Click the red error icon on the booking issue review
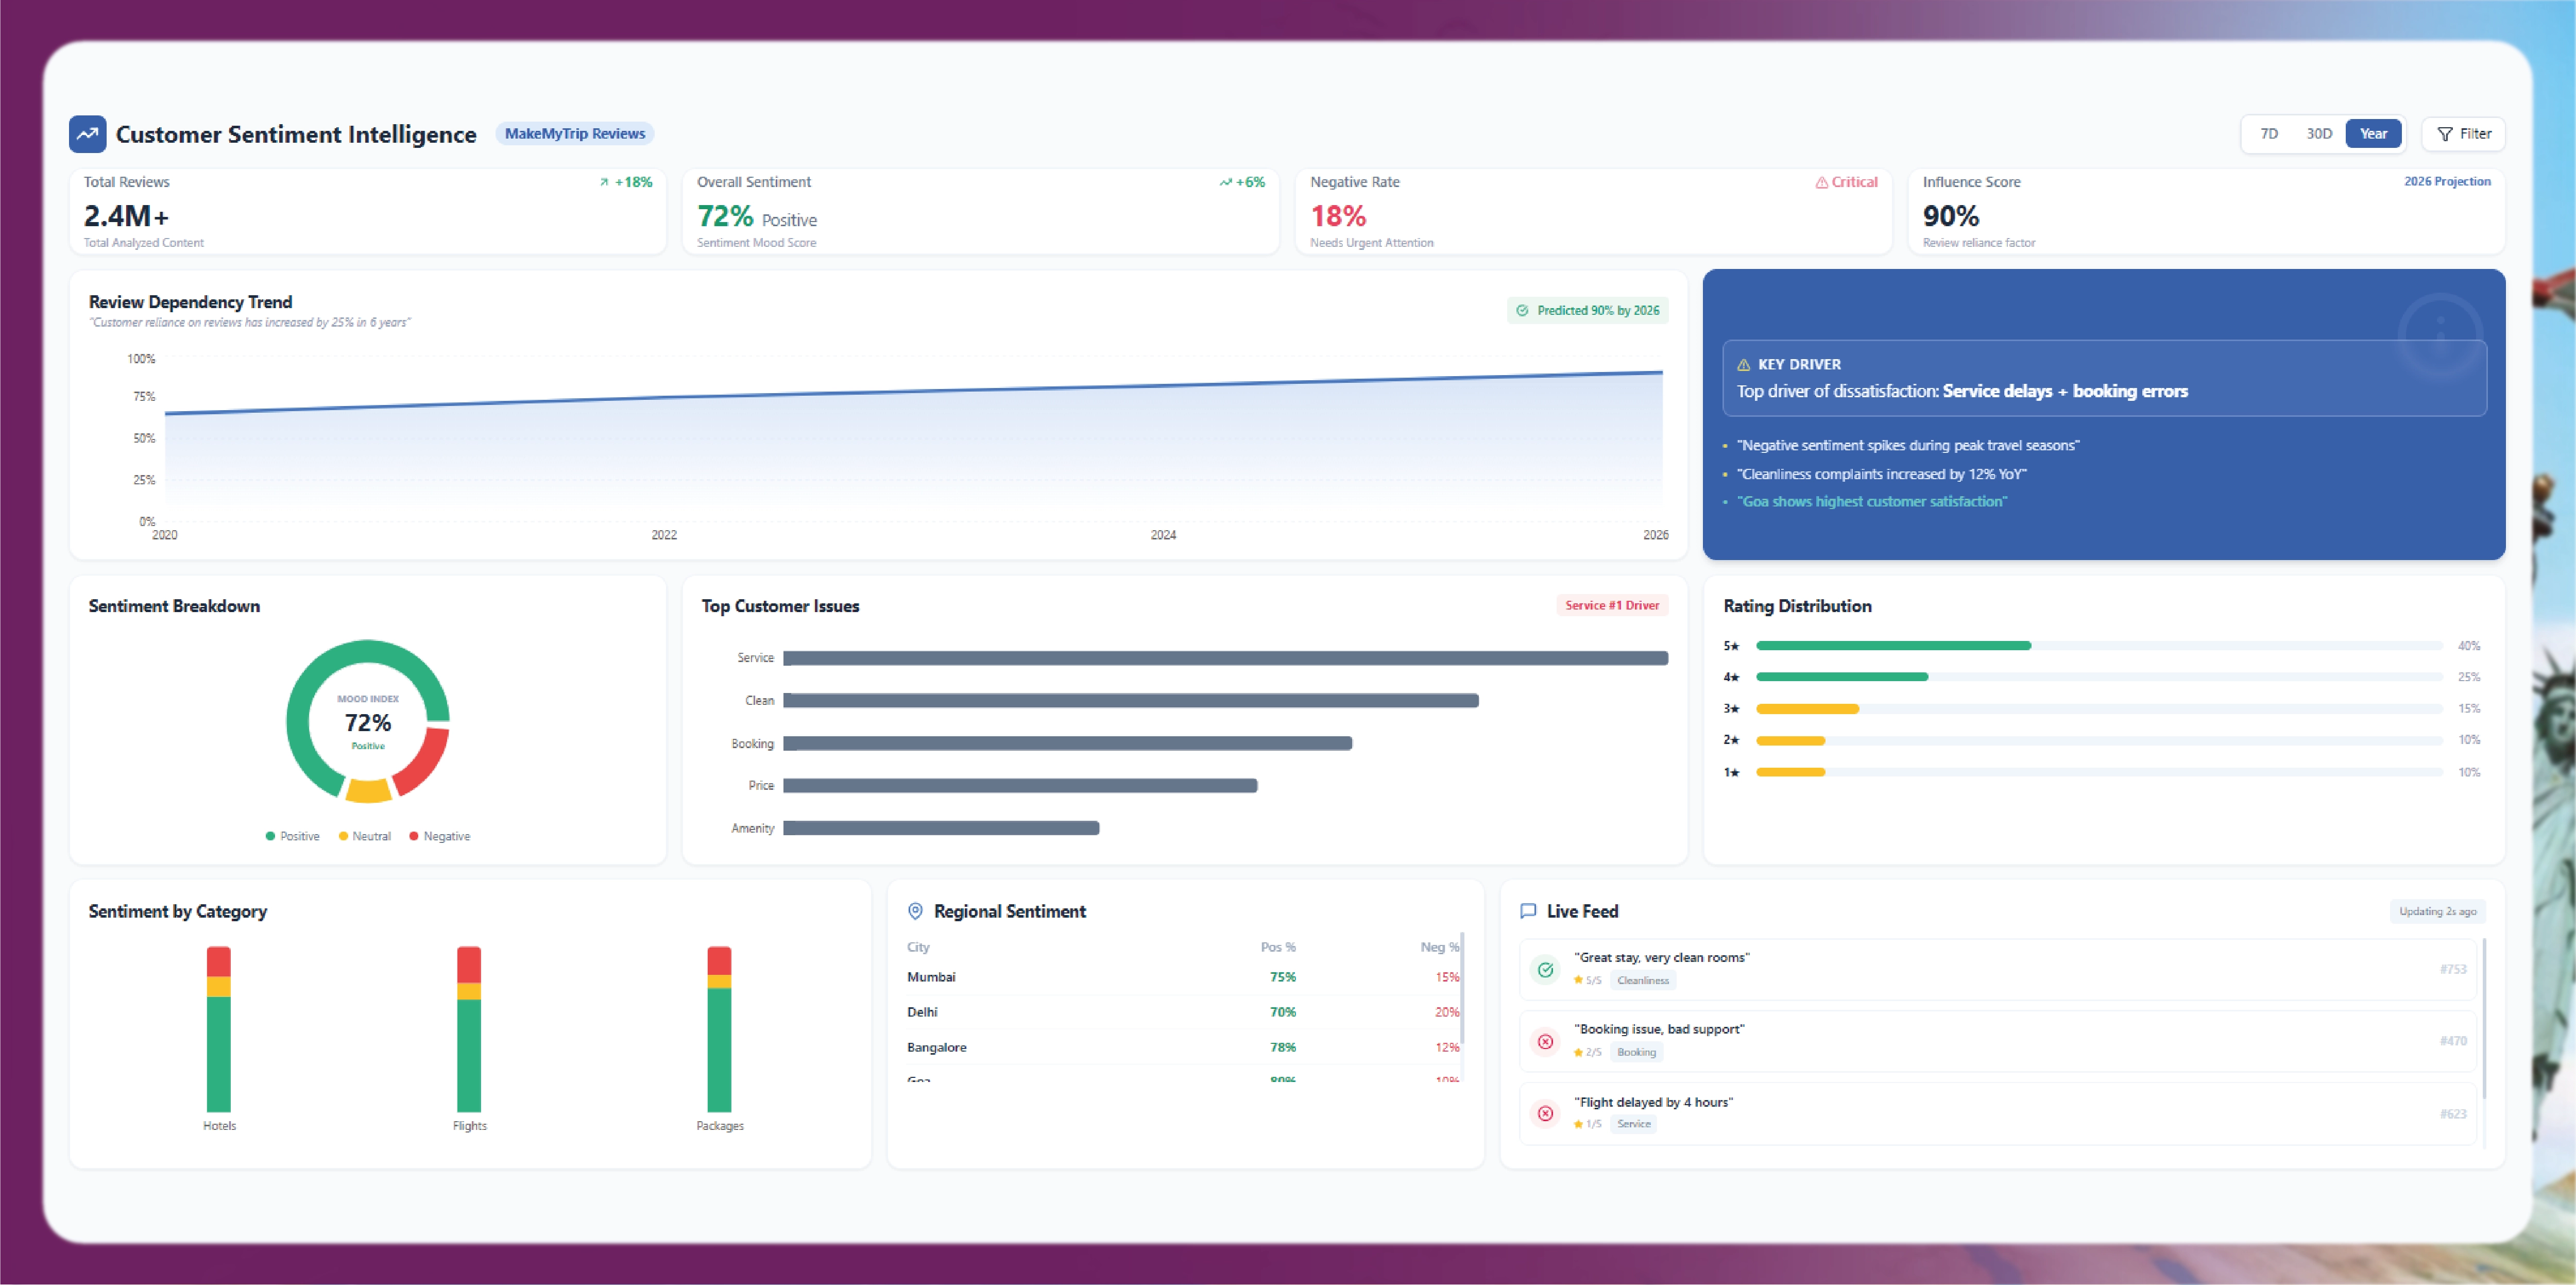2576x1285 pixels. (x=1546, y=1041)
